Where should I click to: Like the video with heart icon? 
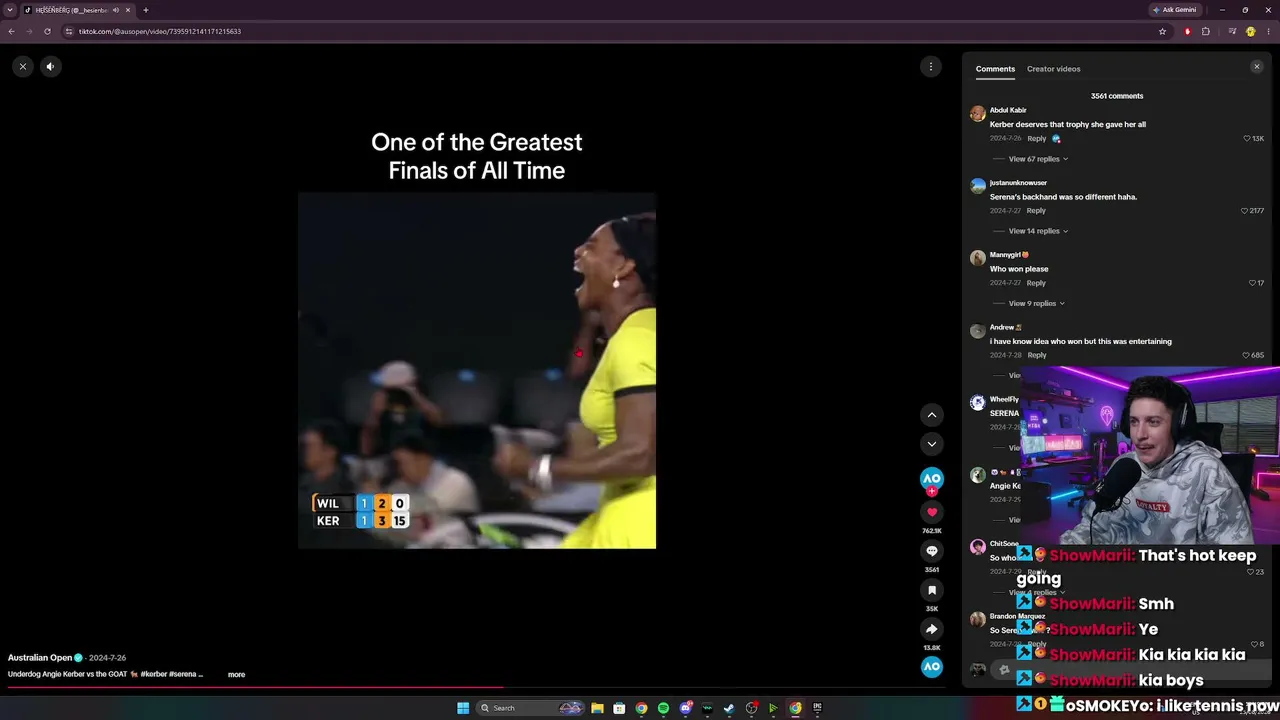(x=932, y=512)
